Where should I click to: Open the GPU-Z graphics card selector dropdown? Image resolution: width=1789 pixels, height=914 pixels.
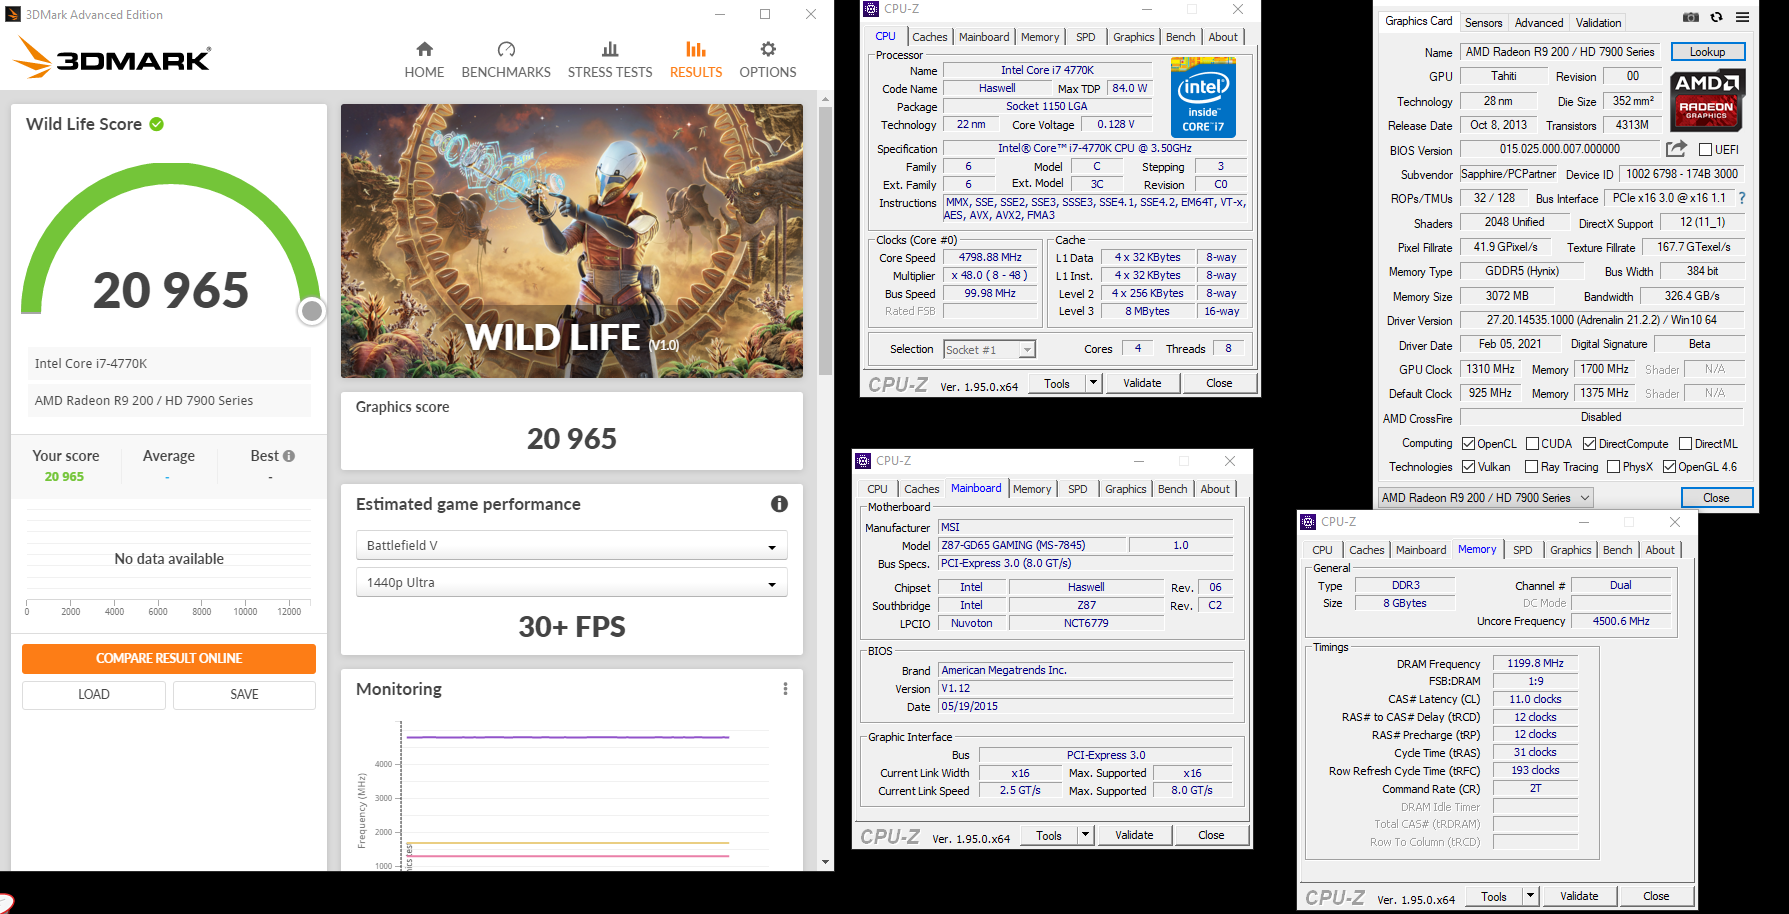click(x=1486, y=498)
